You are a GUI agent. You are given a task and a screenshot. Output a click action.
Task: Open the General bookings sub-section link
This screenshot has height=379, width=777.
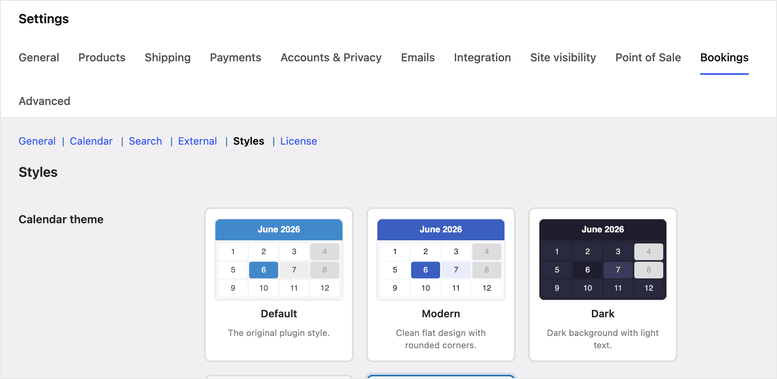[x=37, y=141]
